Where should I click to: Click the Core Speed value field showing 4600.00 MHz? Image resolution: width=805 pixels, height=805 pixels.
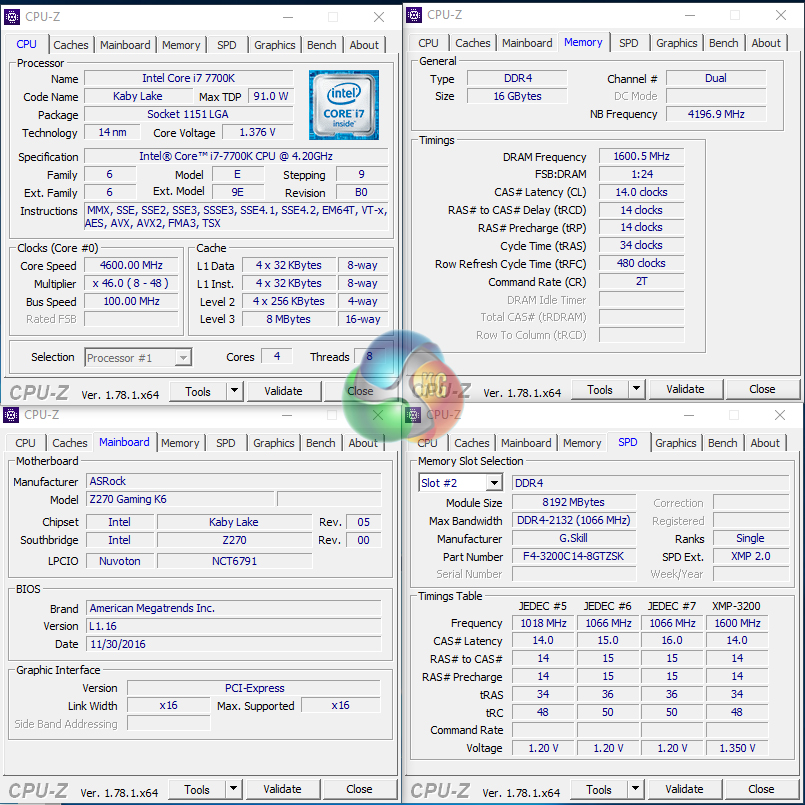click(x=131, y=265)
